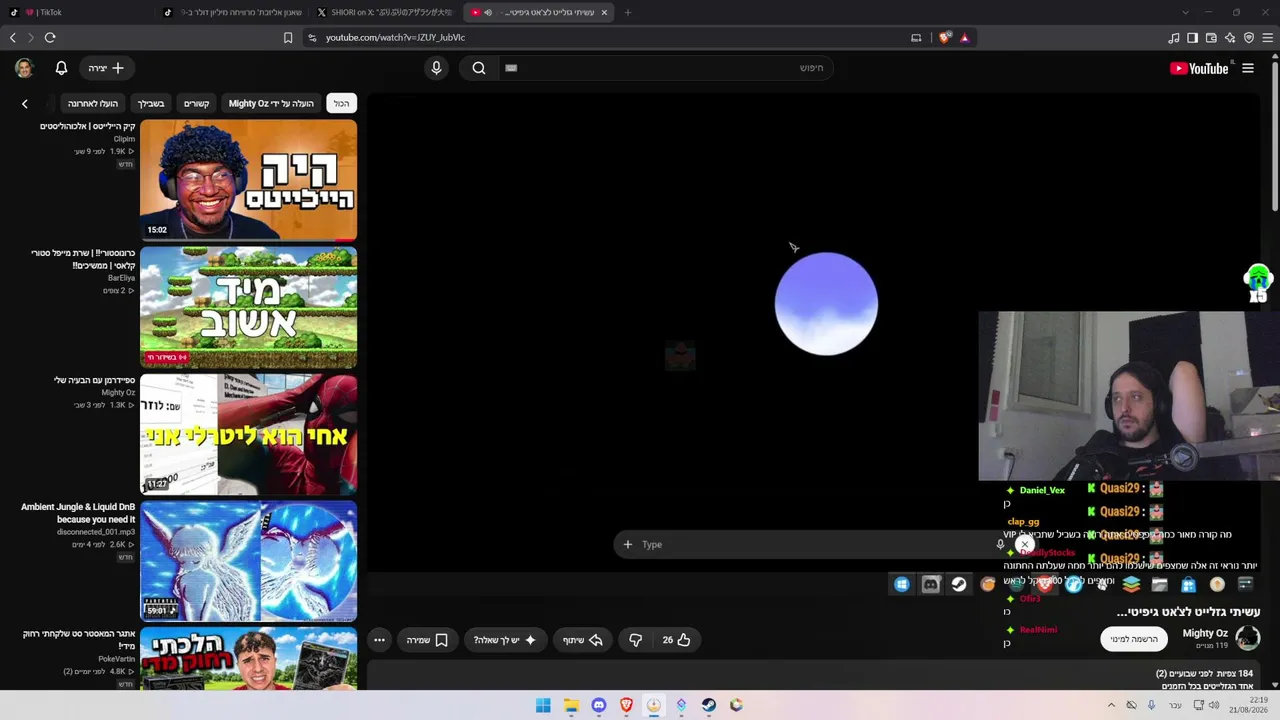Expand more filter chips with the arrow

coord(25,103)
